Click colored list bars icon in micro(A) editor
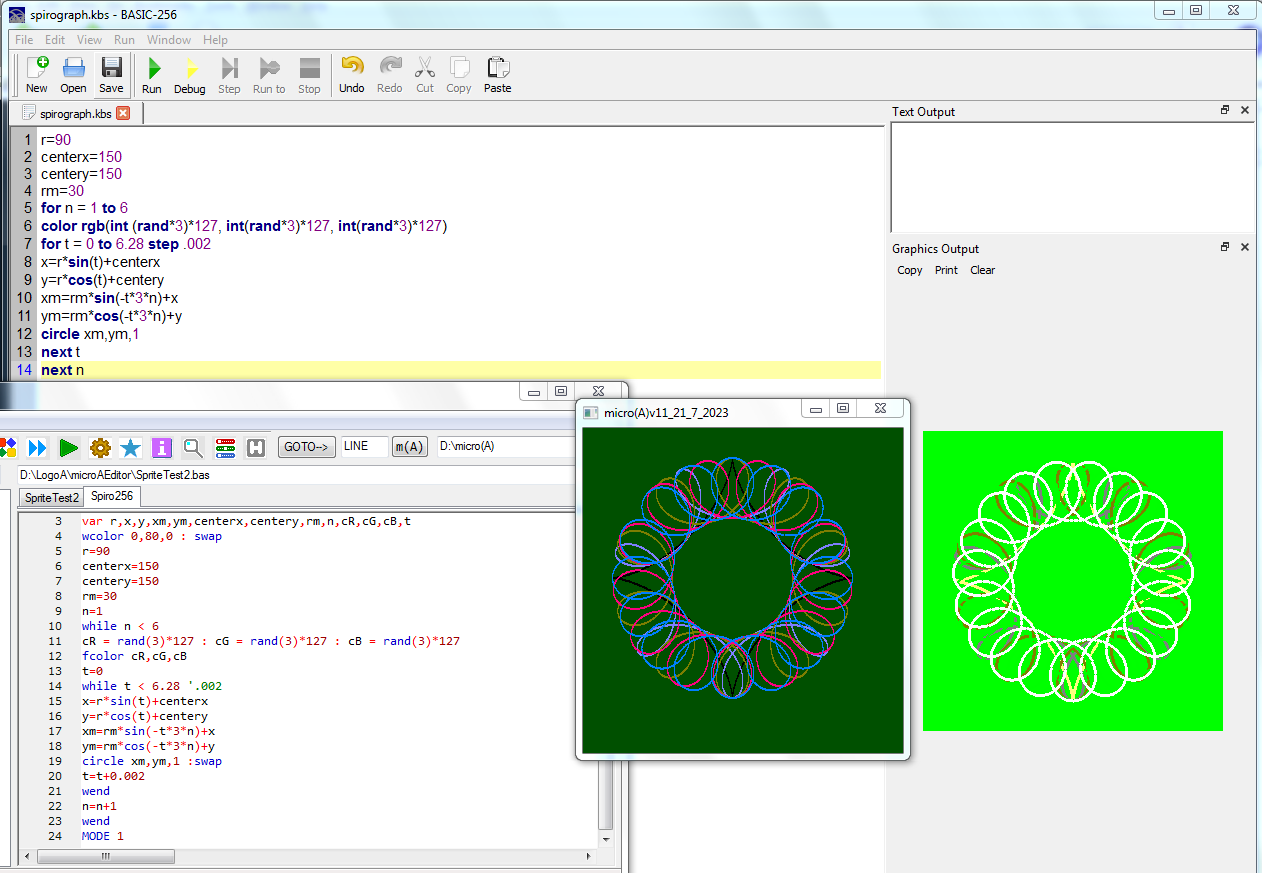This screenshot has height=873, width=1262. pyautogui.click(x=225, y=447)
